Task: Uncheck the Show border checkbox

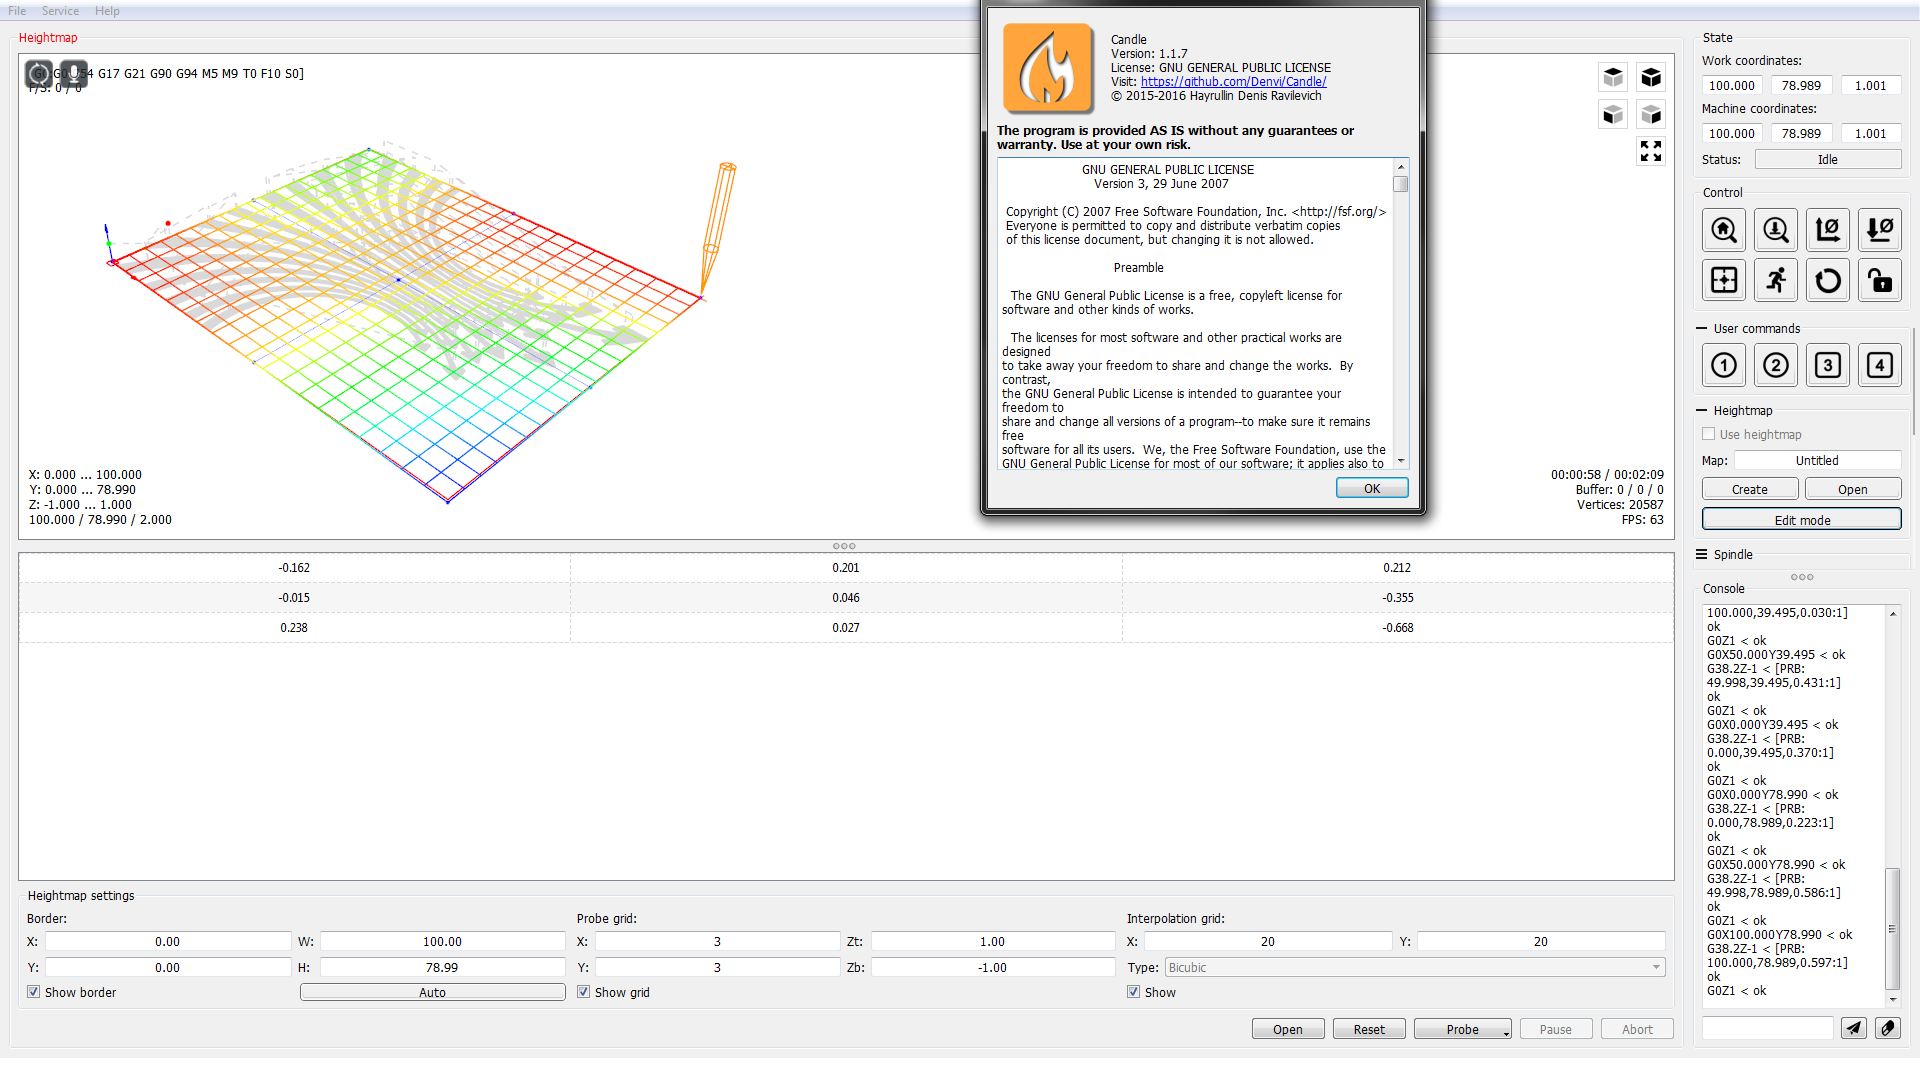Action: 34,991
